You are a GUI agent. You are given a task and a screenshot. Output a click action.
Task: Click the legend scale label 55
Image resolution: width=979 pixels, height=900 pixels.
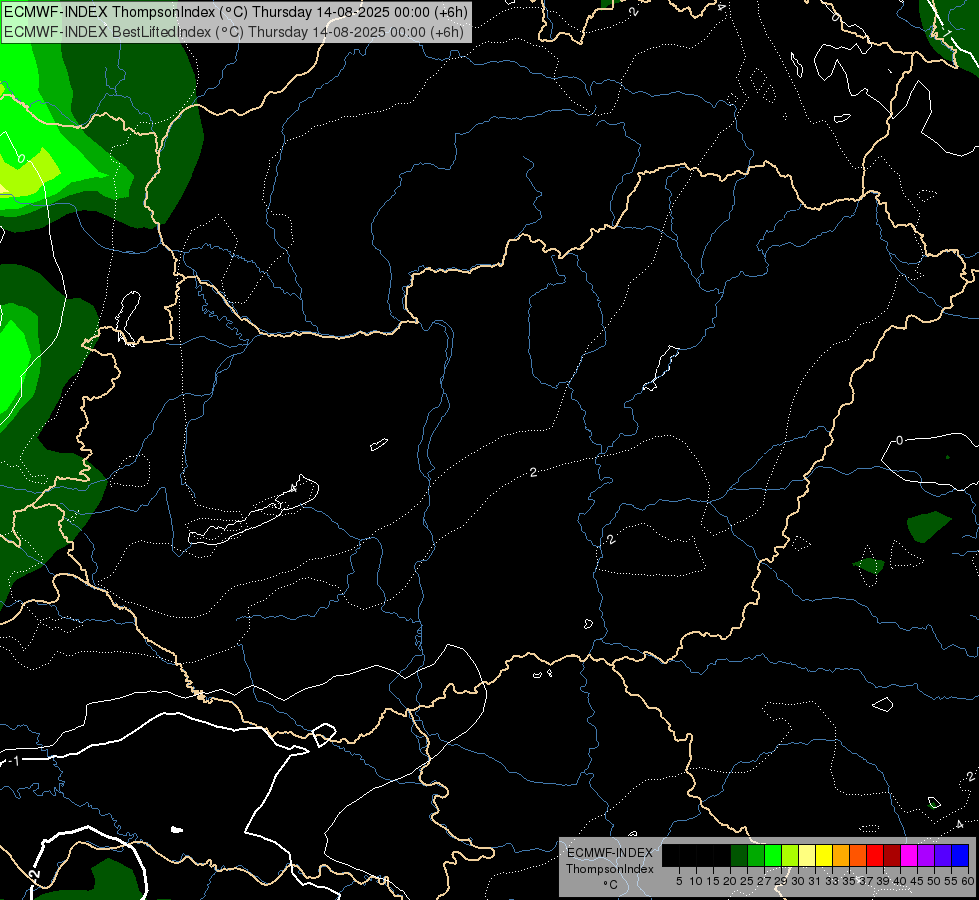(951, 881)
